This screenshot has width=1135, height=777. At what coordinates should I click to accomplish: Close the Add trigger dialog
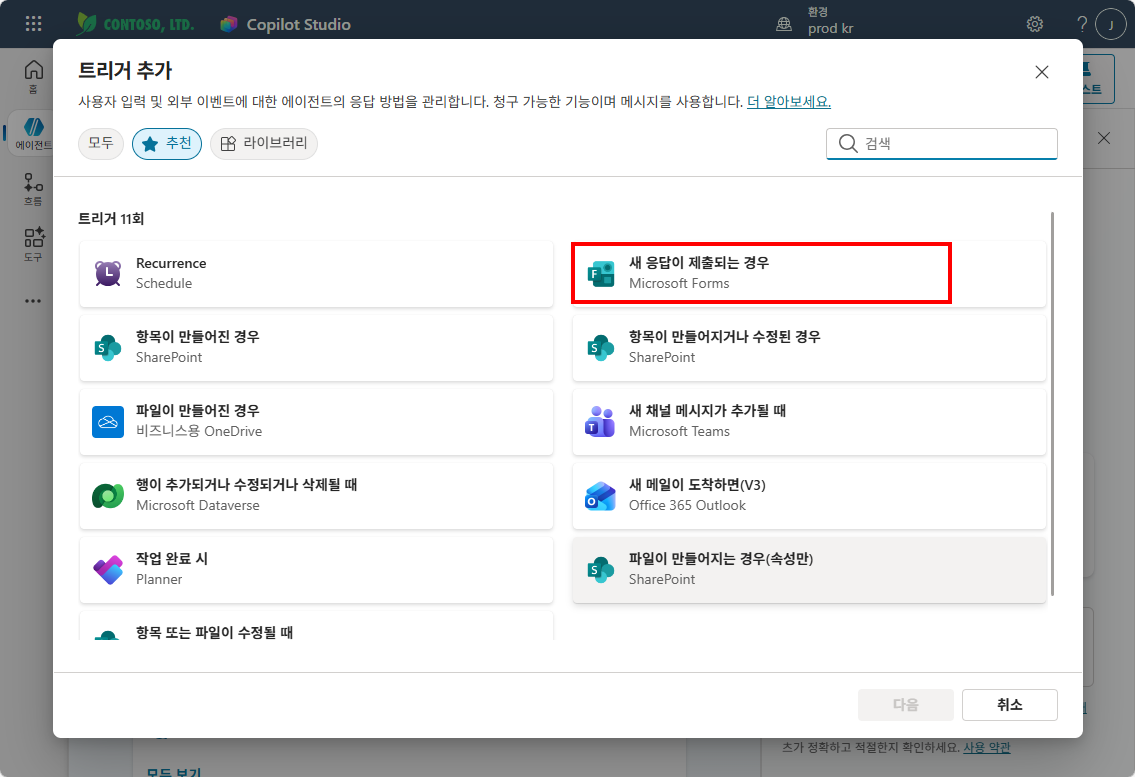[x=1042, y=72]
